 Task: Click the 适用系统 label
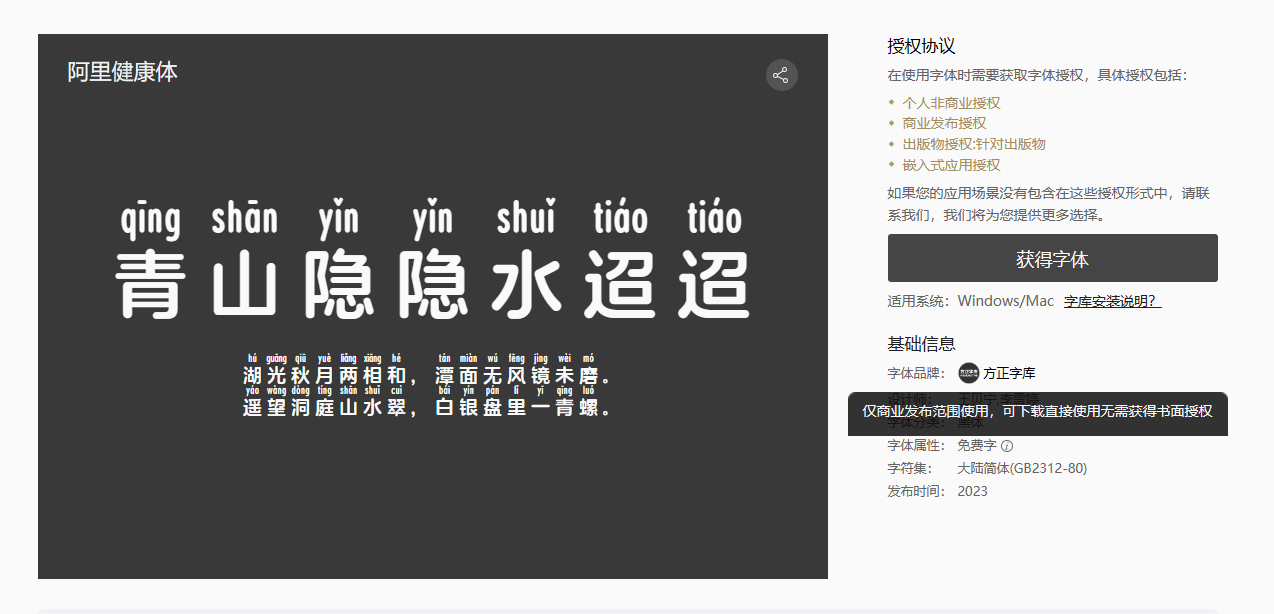pyautogui.click(x=916, y=301)
